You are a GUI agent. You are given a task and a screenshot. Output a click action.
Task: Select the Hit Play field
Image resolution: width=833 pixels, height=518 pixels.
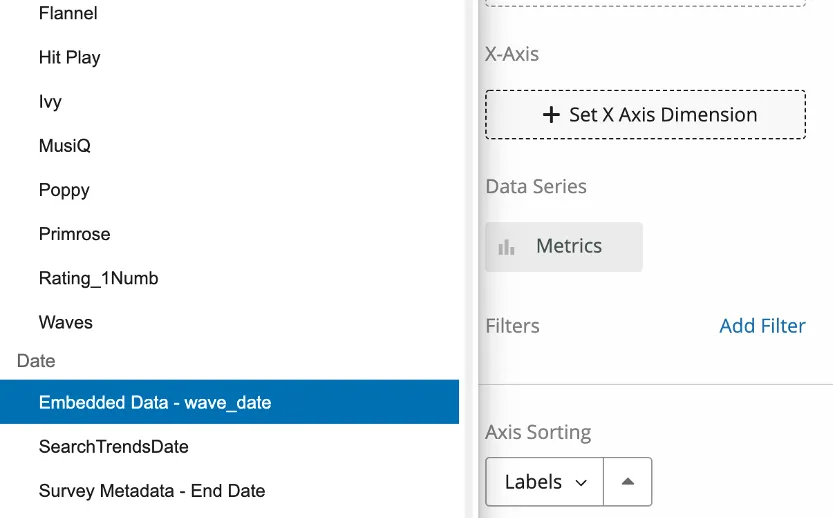(x=70, y=58)
